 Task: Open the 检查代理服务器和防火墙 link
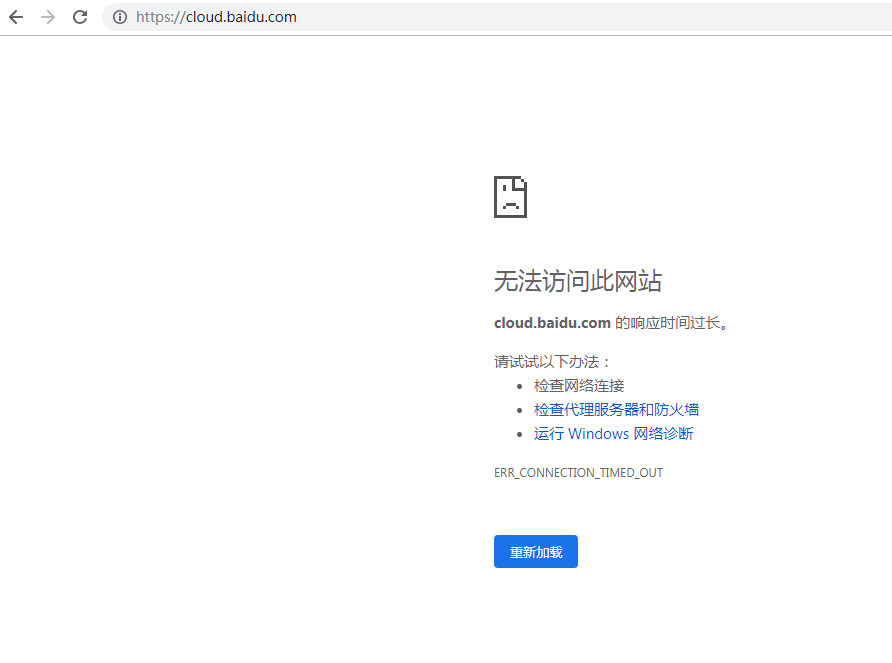616,410
